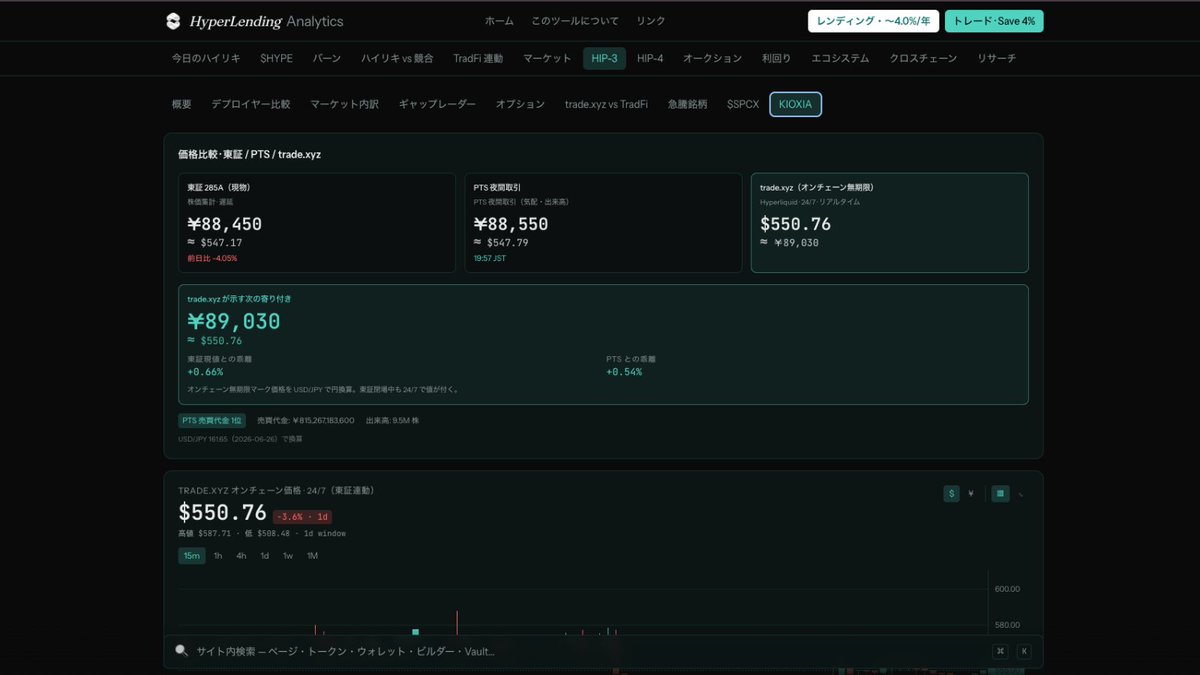Click the レンディング 4.0% button
This screenshot has height=675, width=1200.
(x=873, y=21)
